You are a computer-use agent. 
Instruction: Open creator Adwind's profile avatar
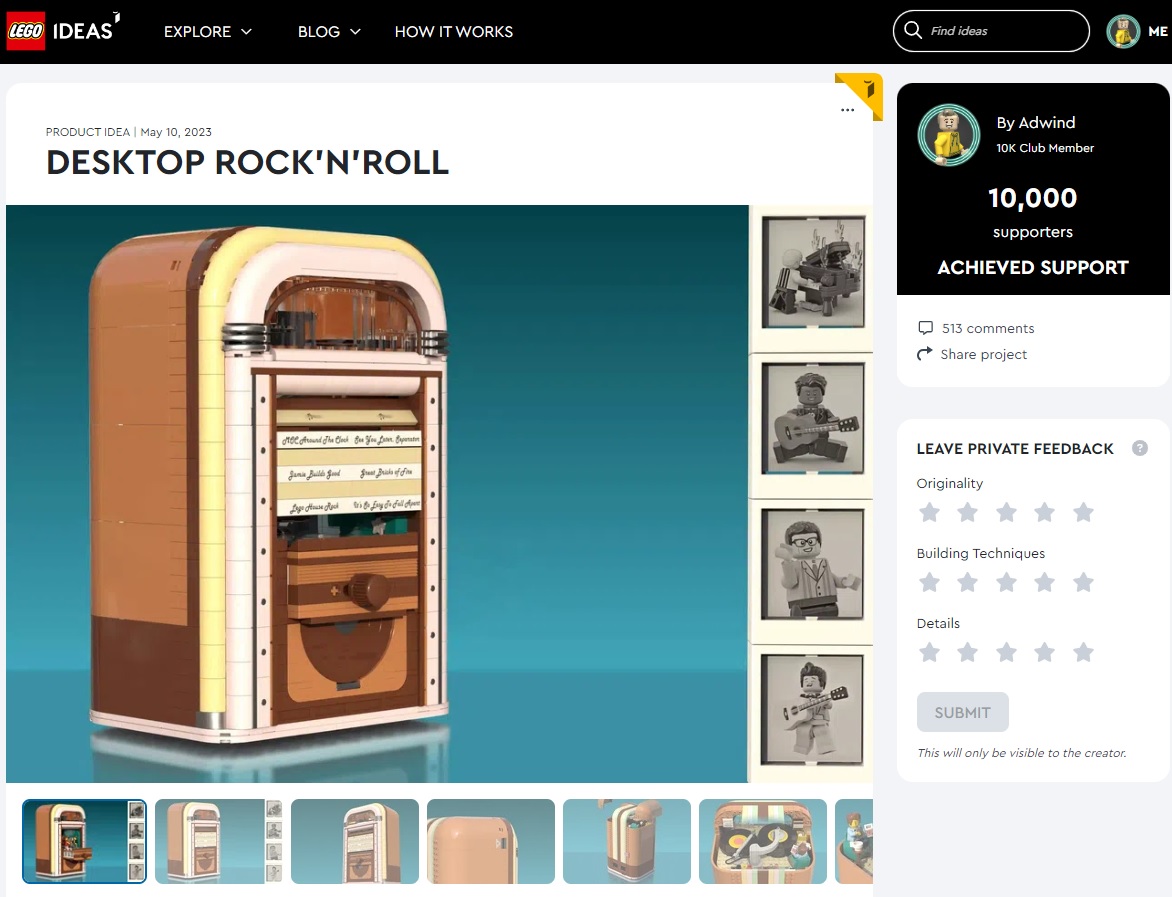pos(949,135)
